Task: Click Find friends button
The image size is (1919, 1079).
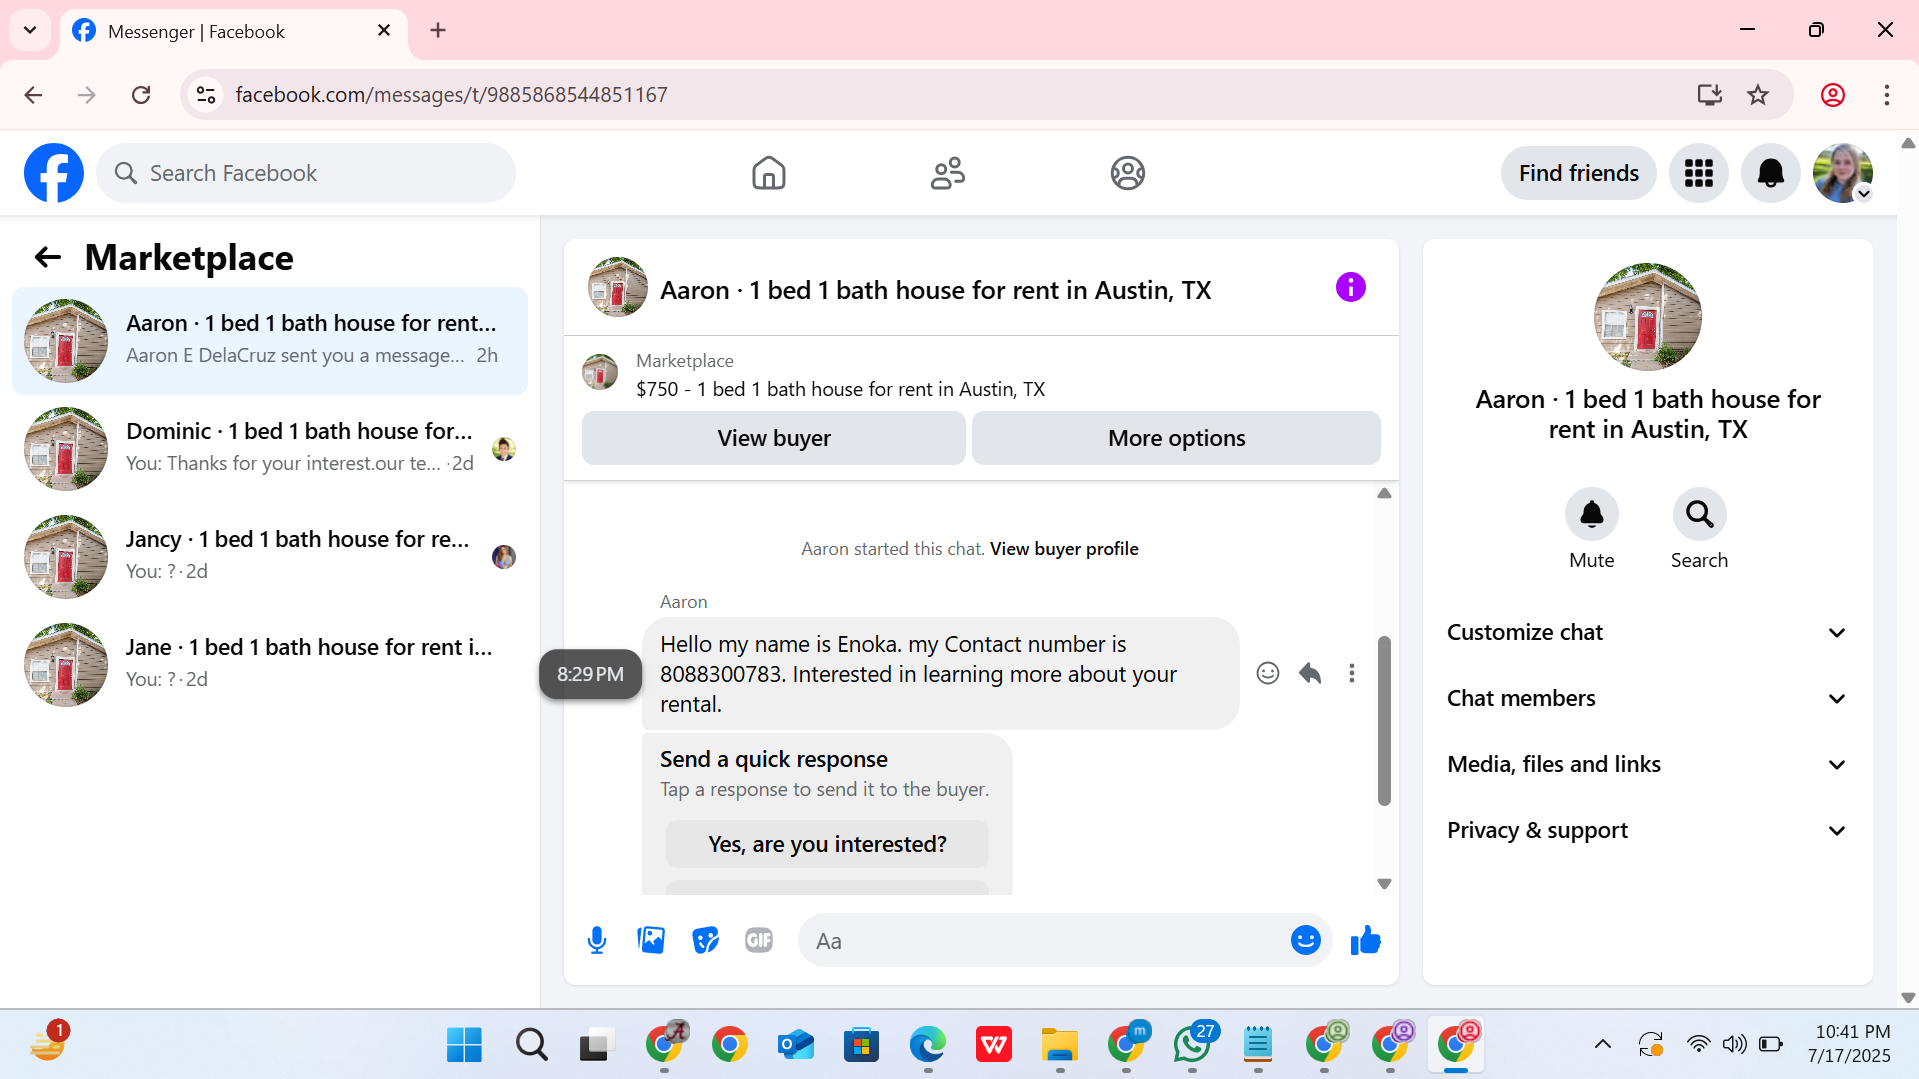Action: pos(1578,173)
